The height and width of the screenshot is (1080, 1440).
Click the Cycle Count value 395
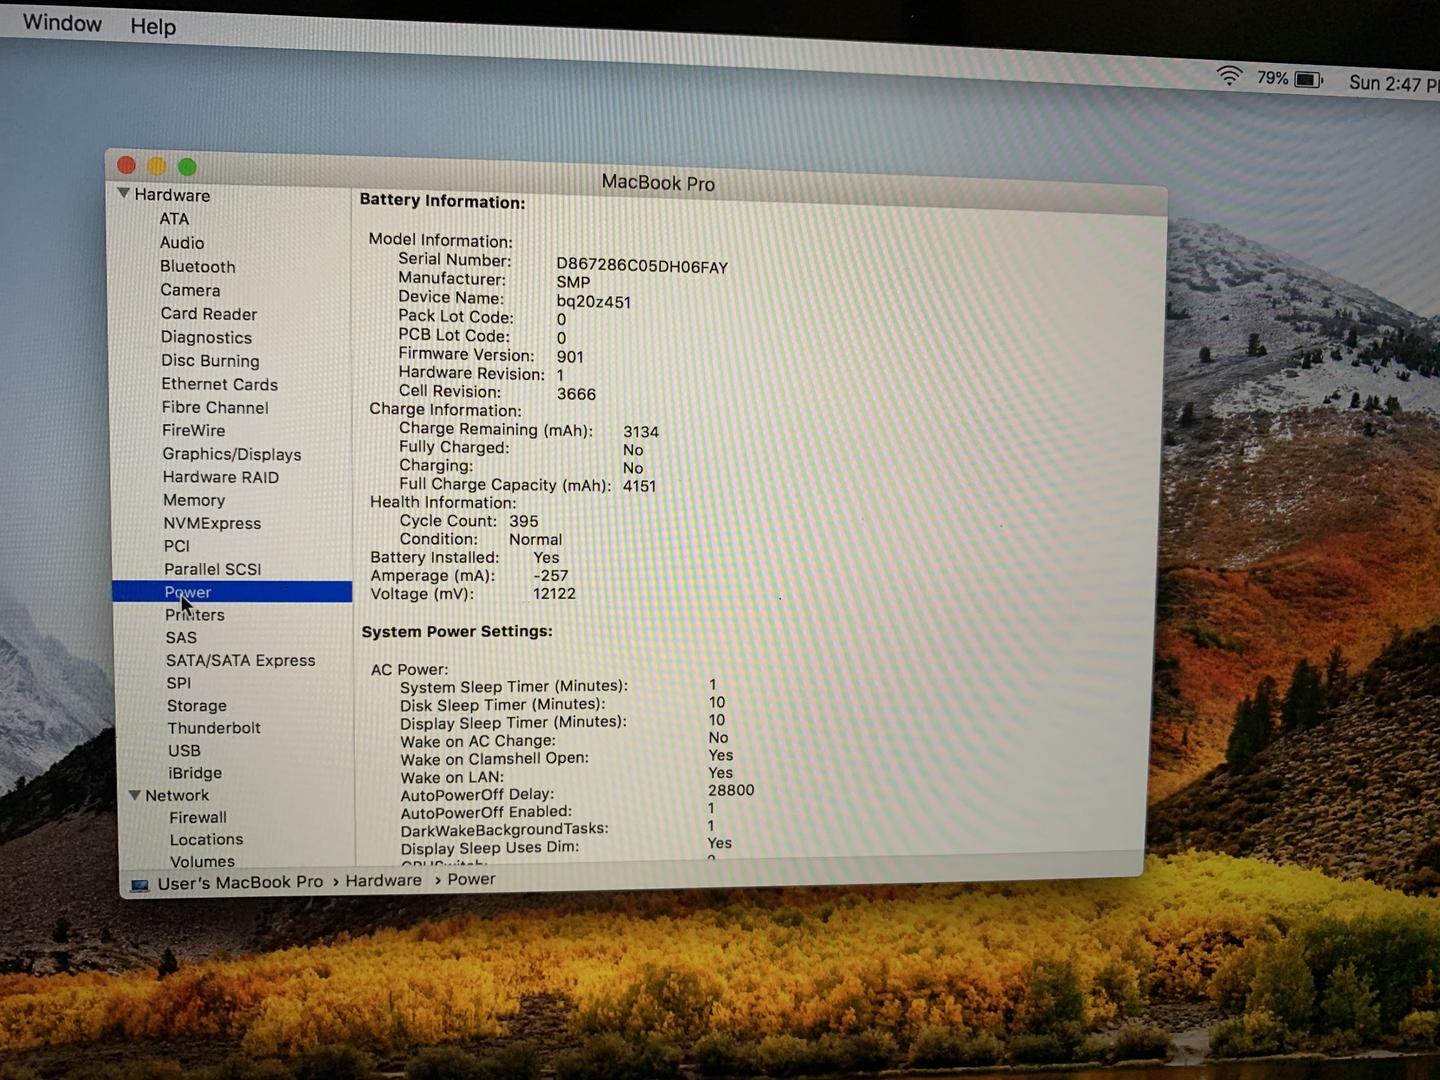[x=524, y=521]
